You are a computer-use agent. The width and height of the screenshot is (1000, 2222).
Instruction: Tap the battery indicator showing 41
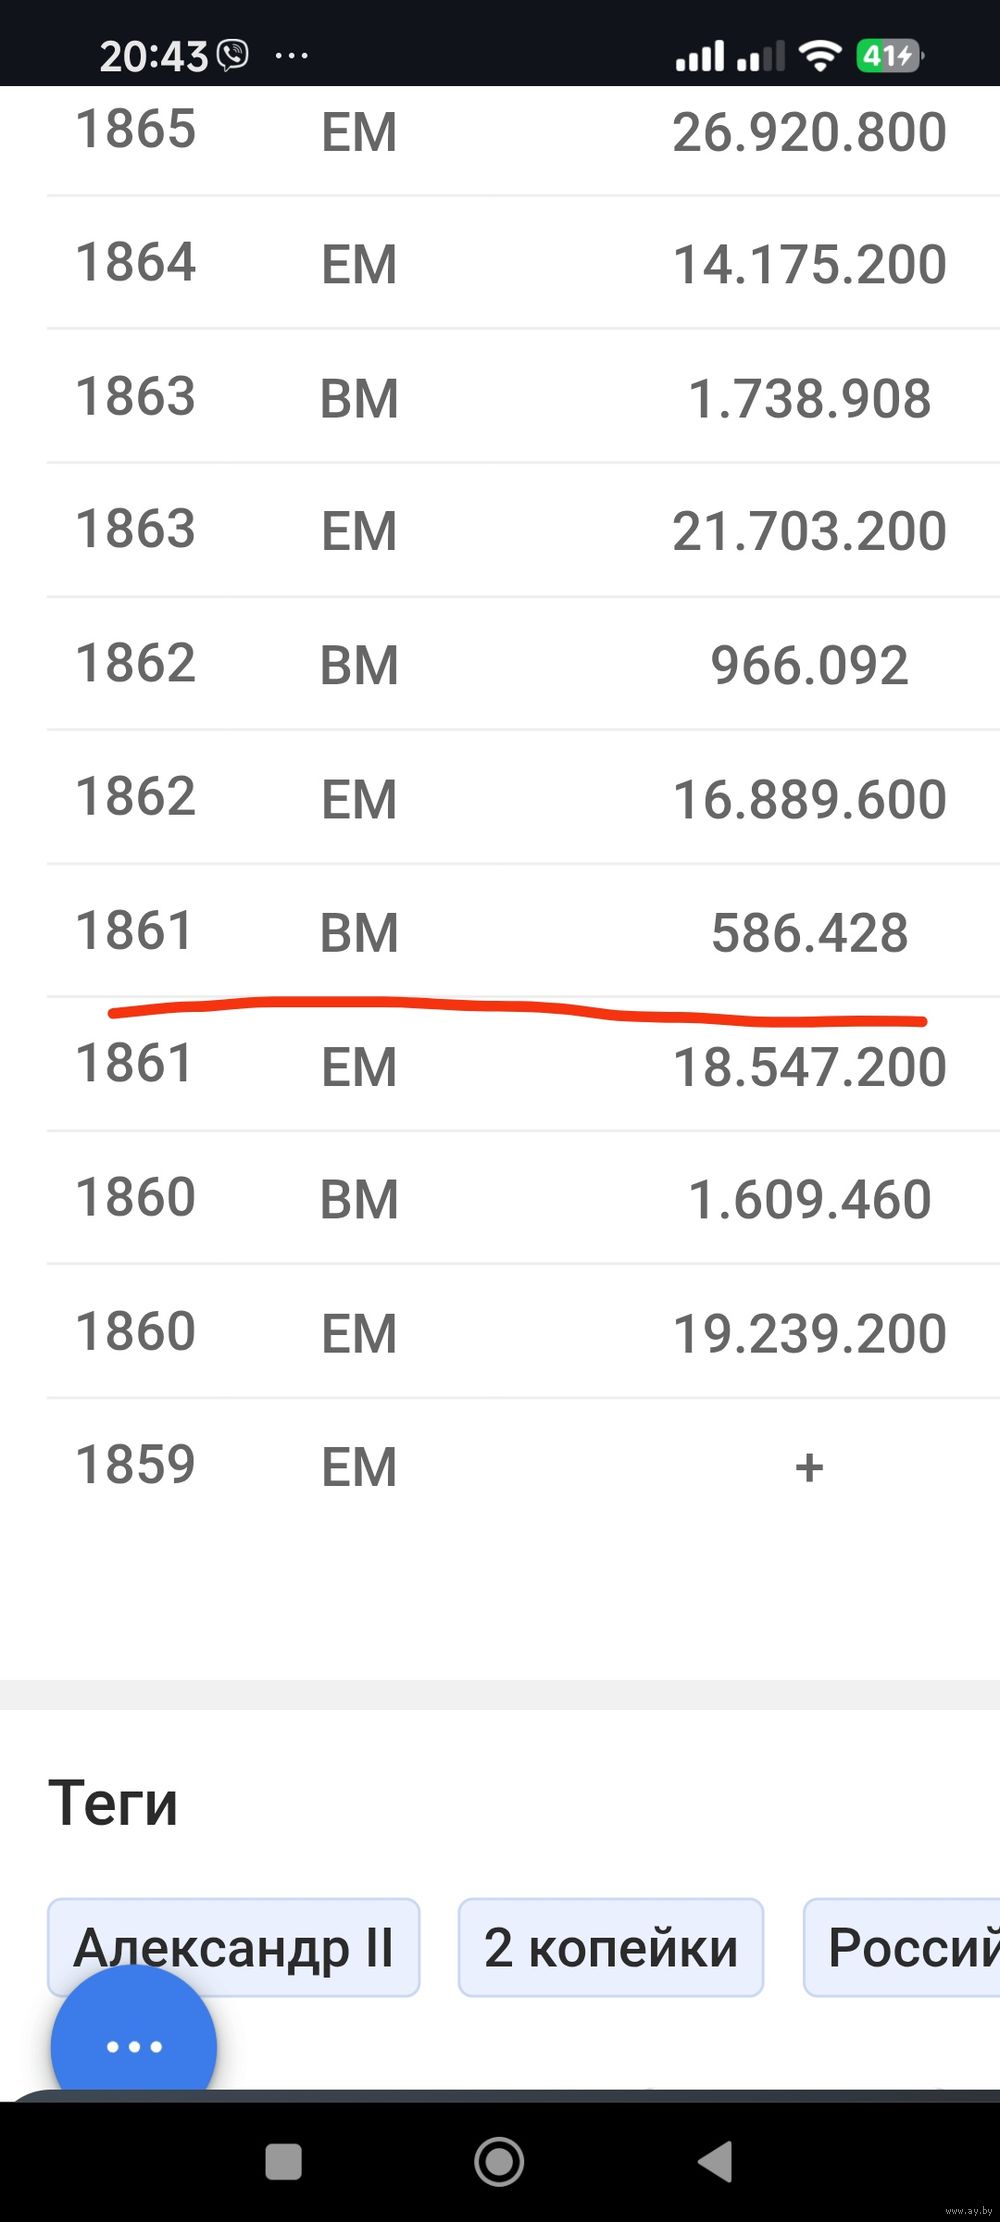click(x=888, y=55)
